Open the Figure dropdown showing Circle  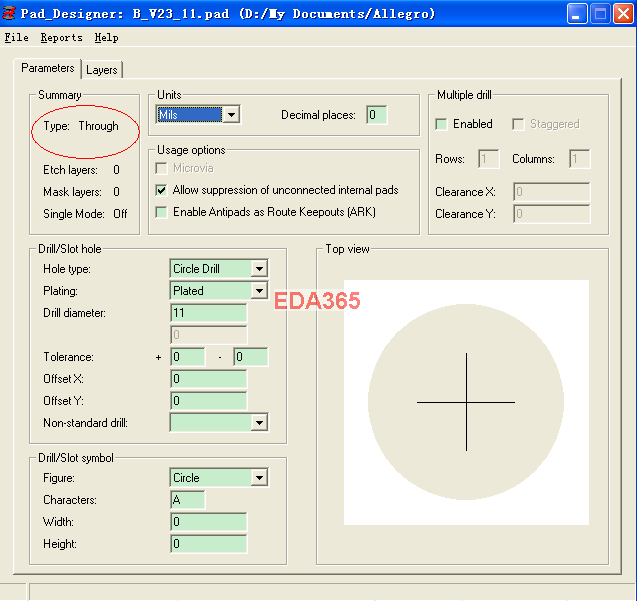pyautogui.click(x=219, y=477)
